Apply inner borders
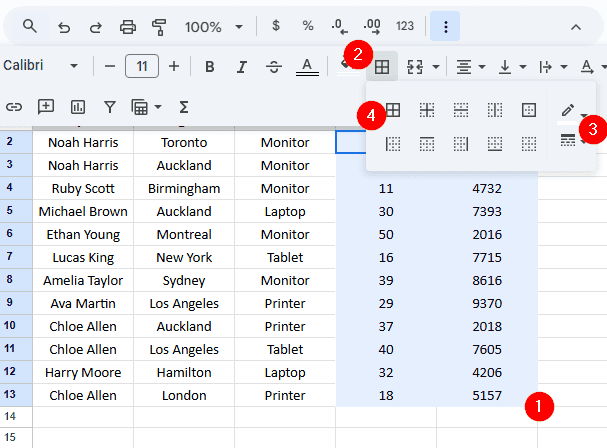 [427, 110]
